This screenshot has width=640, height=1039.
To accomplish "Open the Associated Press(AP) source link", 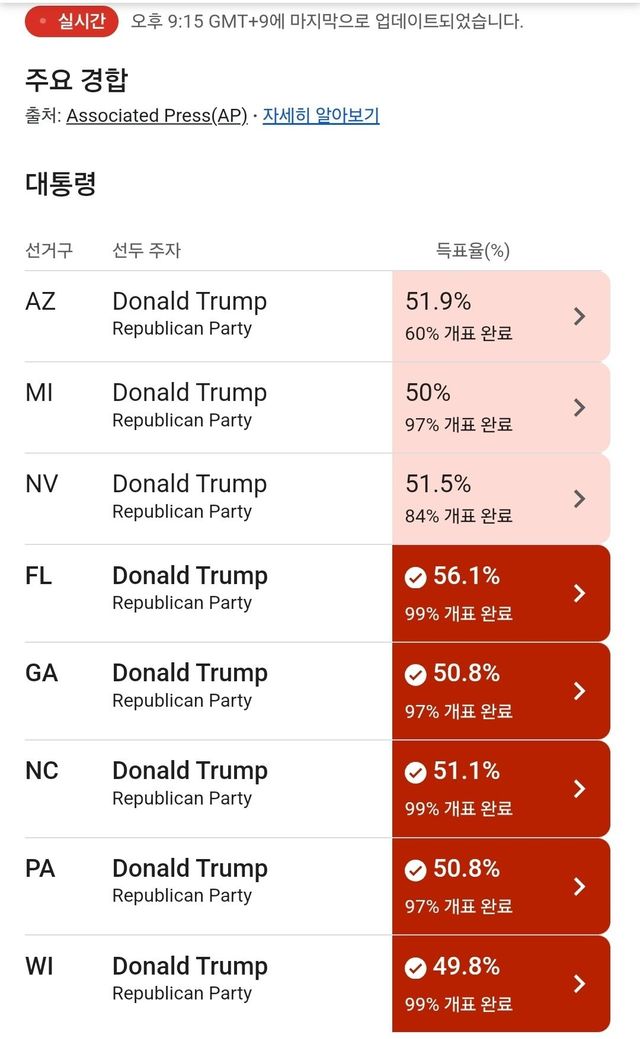I will tap(157, 116).
